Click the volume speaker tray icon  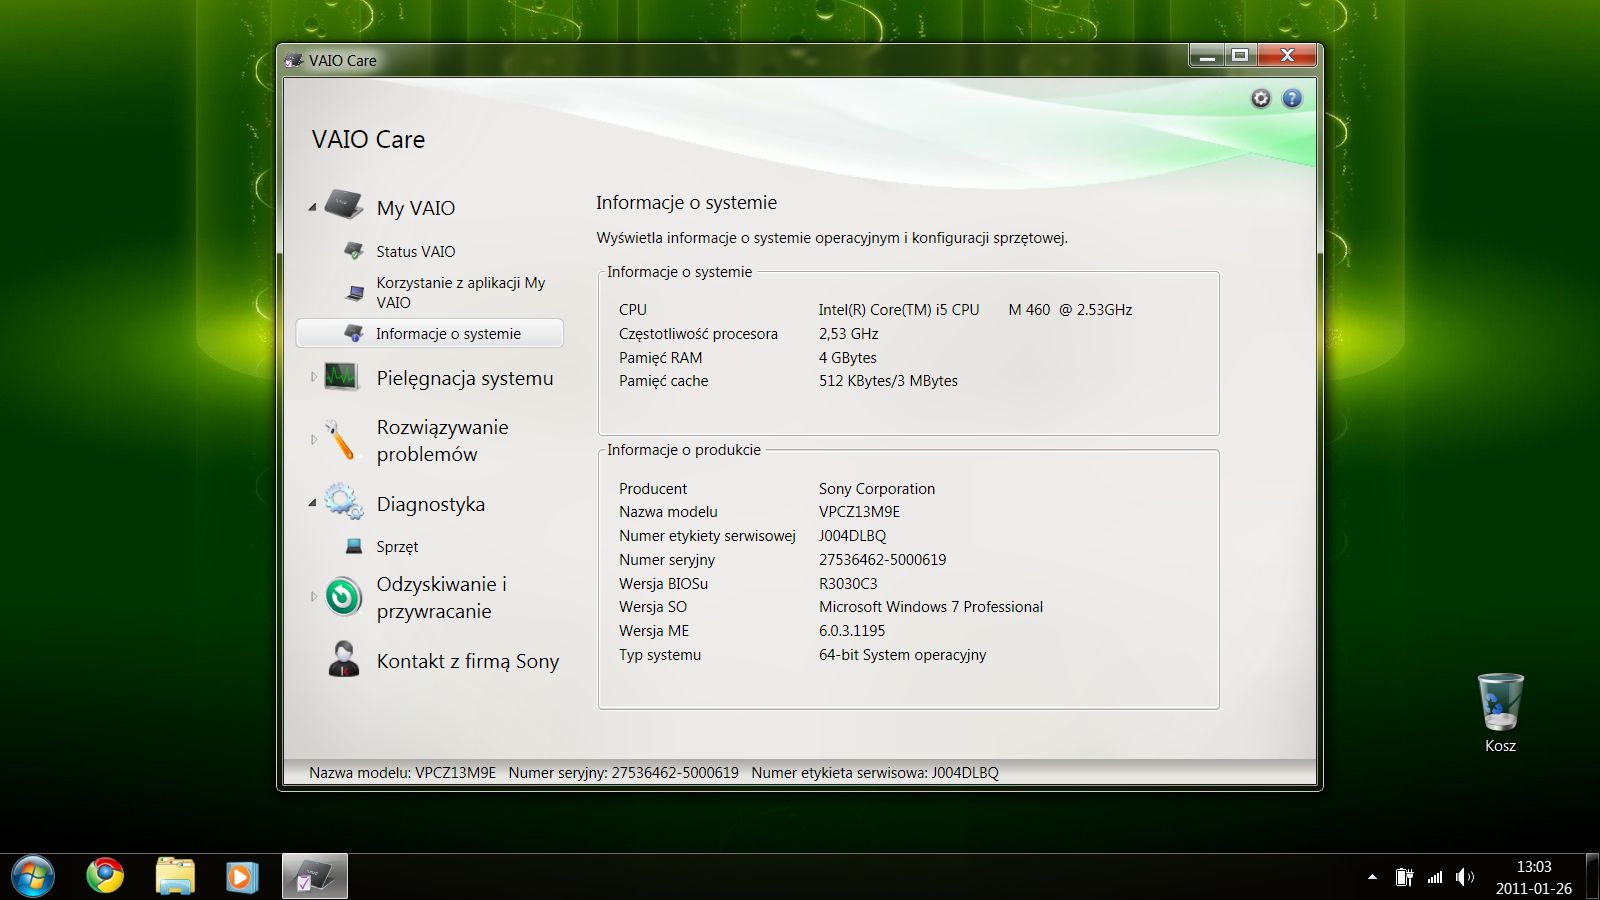pyautogui.click(x=1465, y=877)
